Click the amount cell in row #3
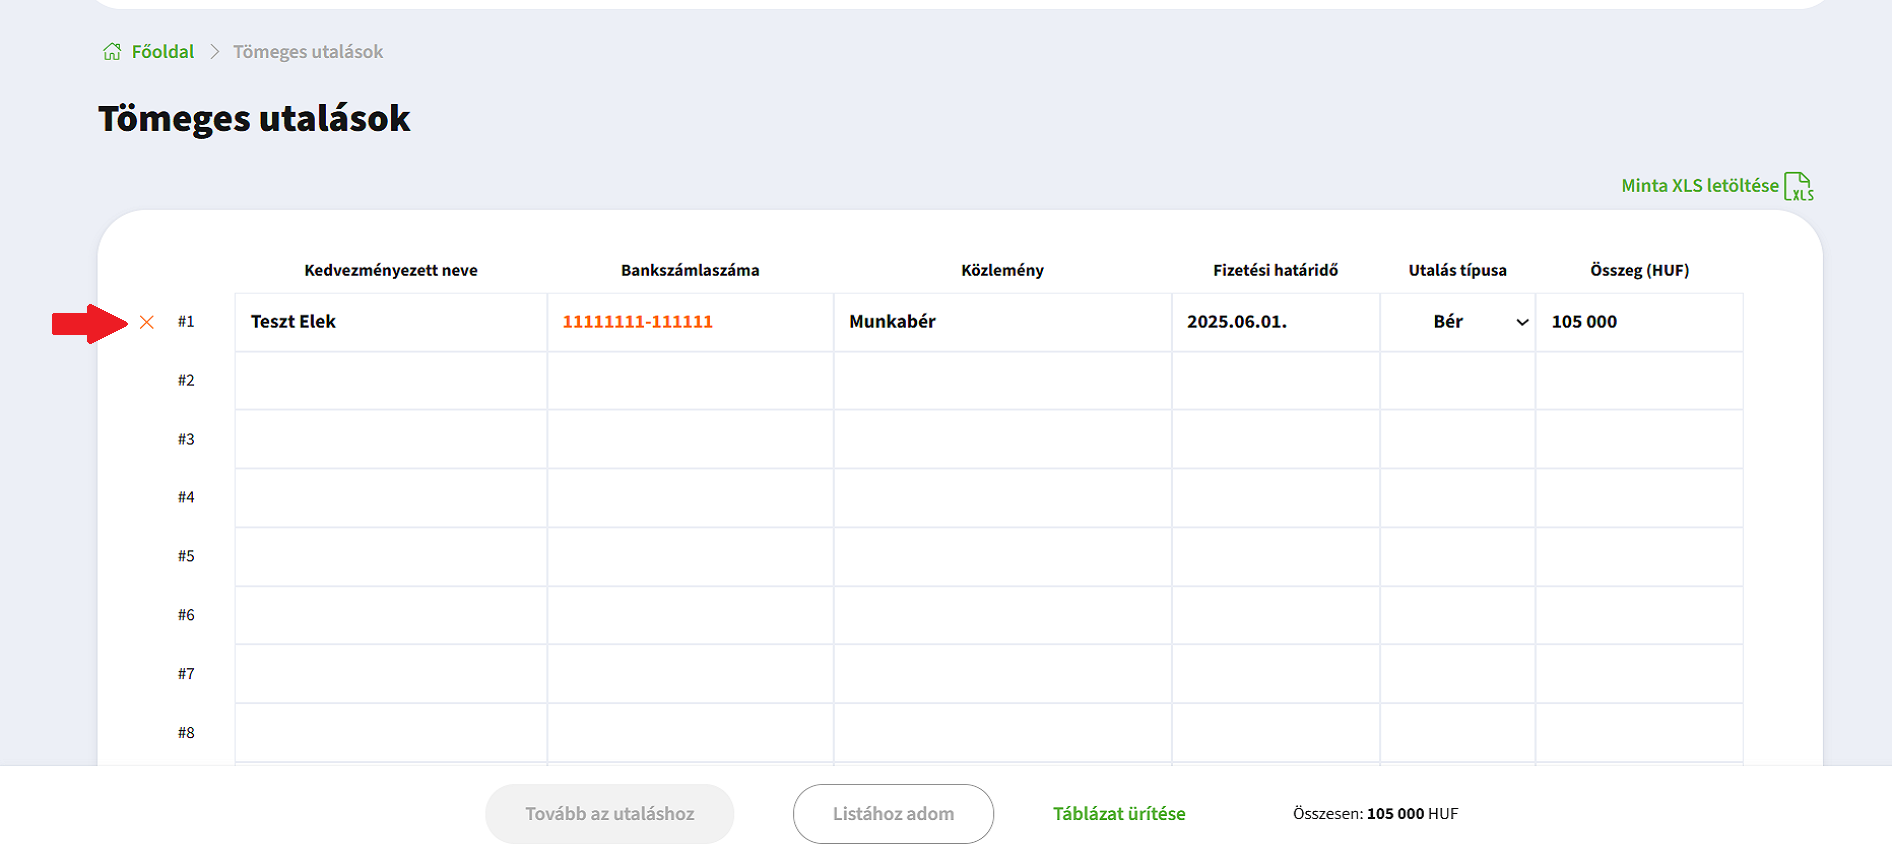Image resolution: width=1892 pixels, height=862 pixels. pos(1640,439)
